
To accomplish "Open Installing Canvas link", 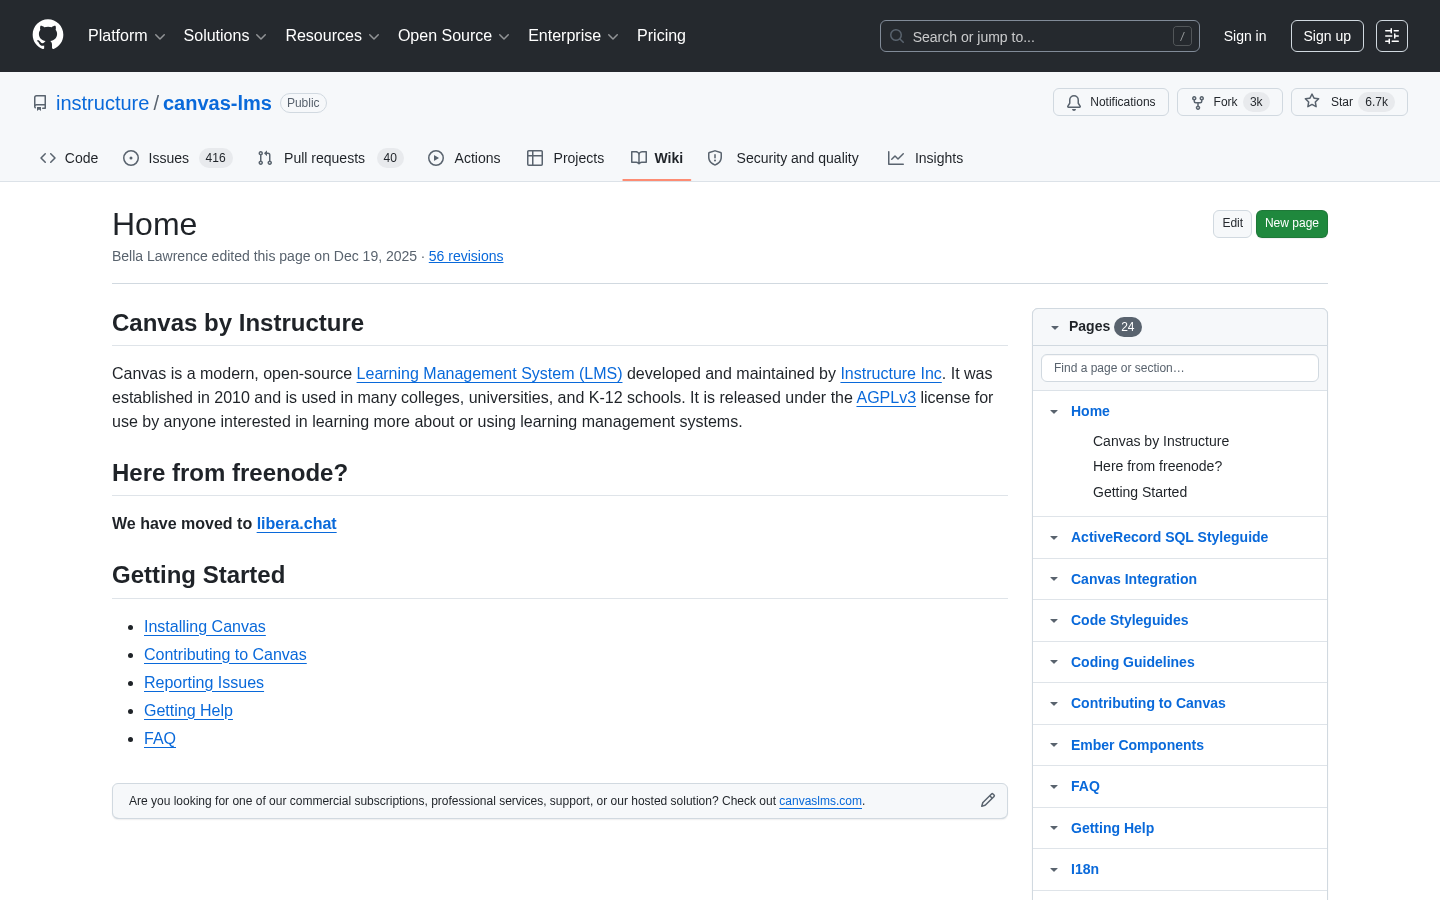I will click(x=205, y=626).
